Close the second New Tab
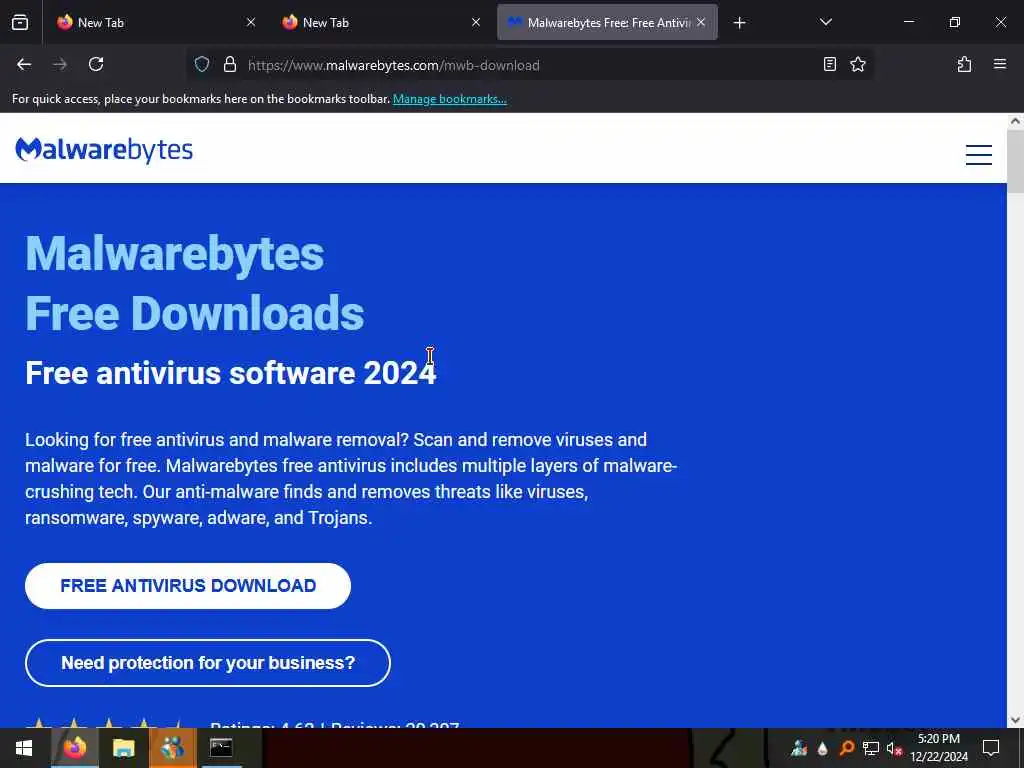1024x768 pixels. tap(476, 22)
